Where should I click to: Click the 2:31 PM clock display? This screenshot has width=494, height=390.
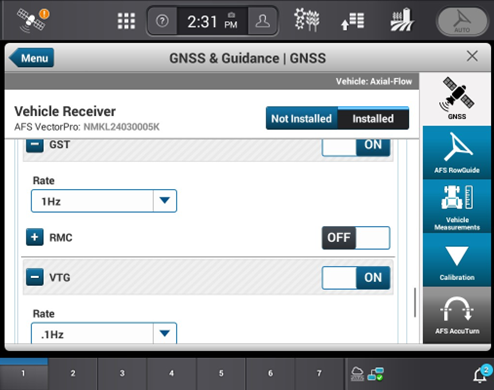coord(212,22)
